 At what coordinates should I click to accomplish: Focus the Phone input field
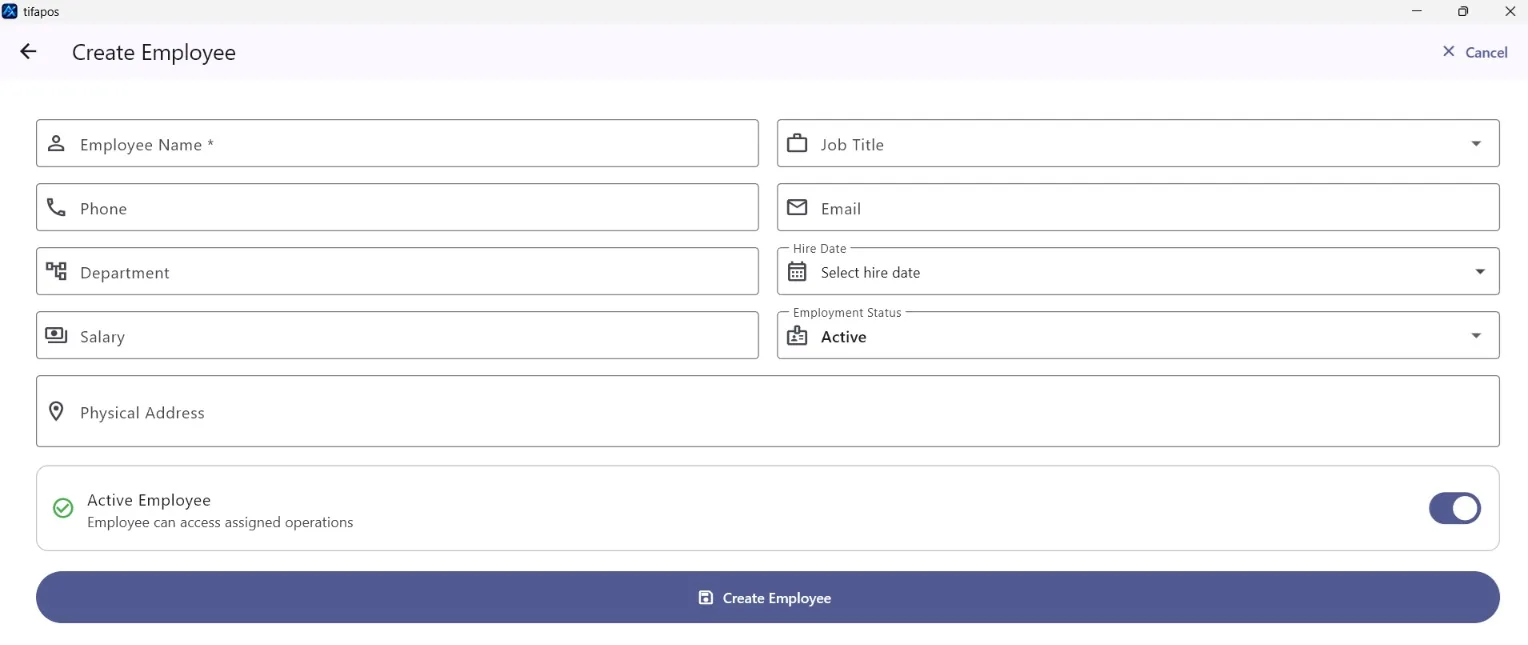pos(397,207)
